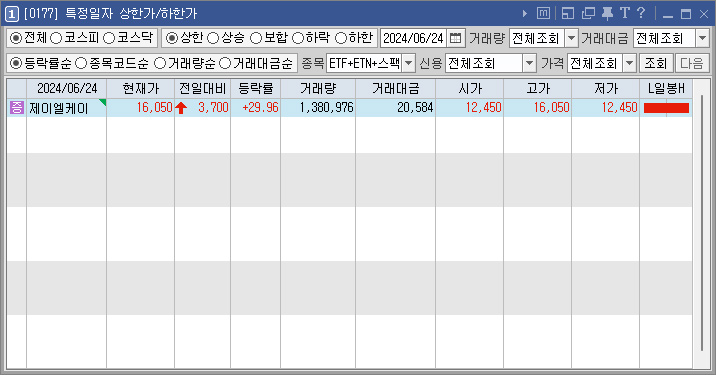This screenshot has width=716, height=375.
Task: Click the rate value +29.96
Action: (260, 107)
